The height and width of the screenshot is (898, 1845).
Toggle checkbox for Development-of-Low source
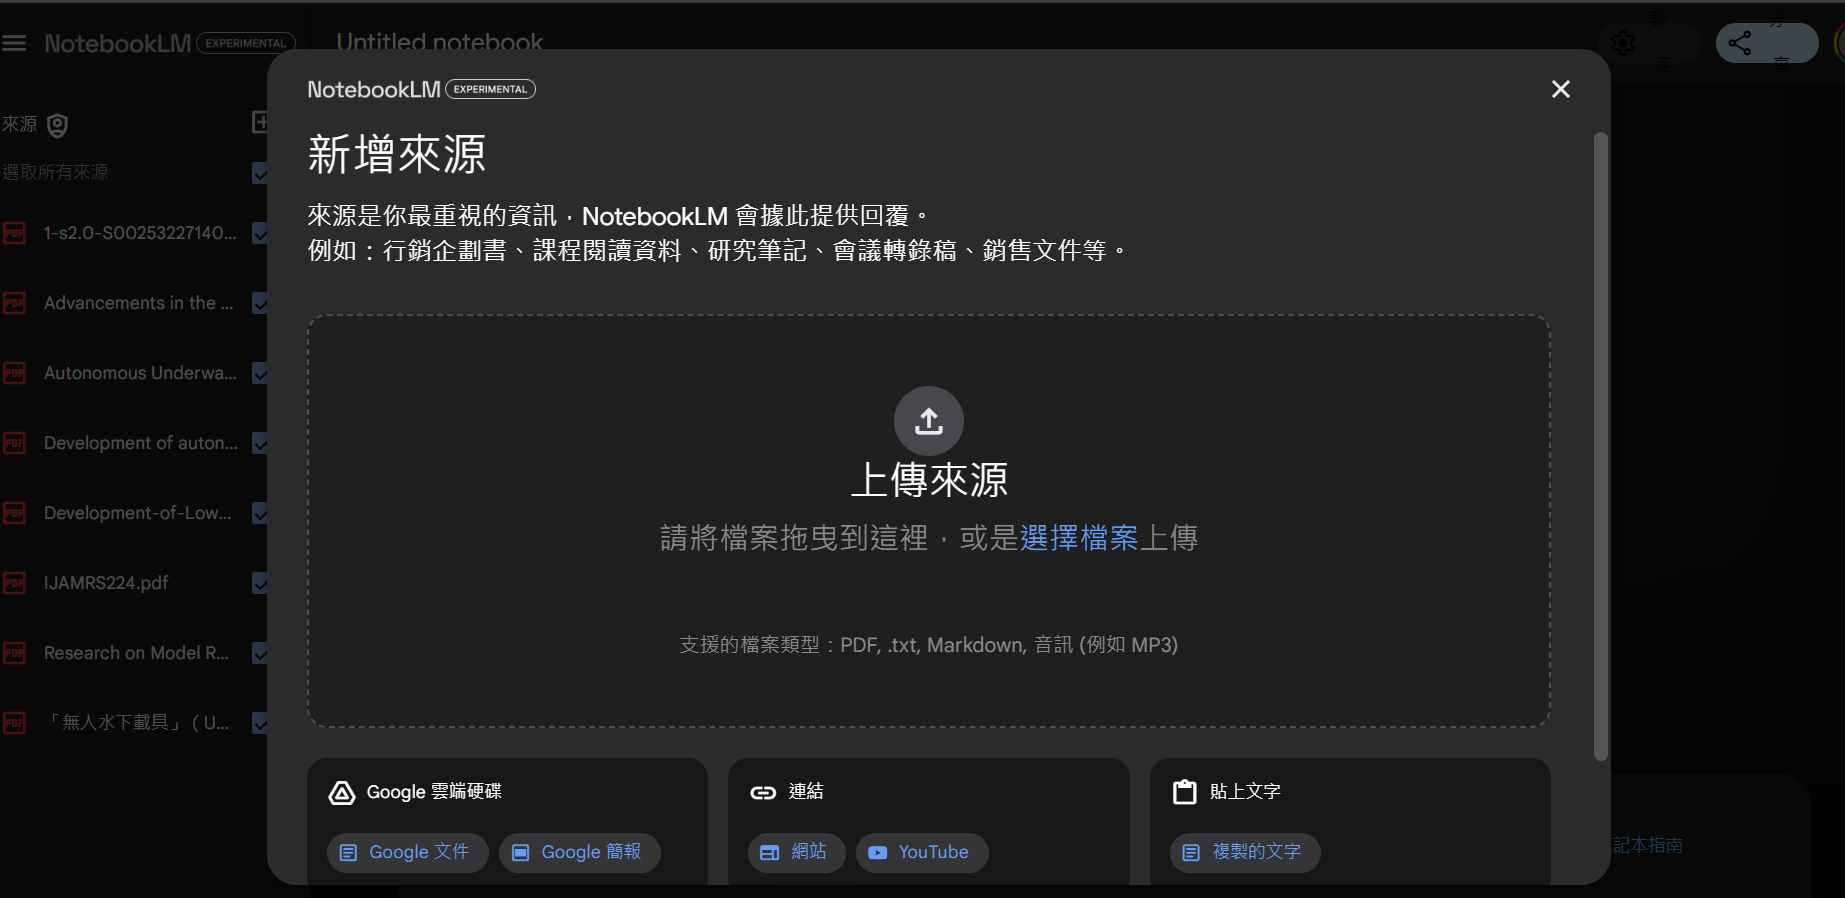click(260, 513)
